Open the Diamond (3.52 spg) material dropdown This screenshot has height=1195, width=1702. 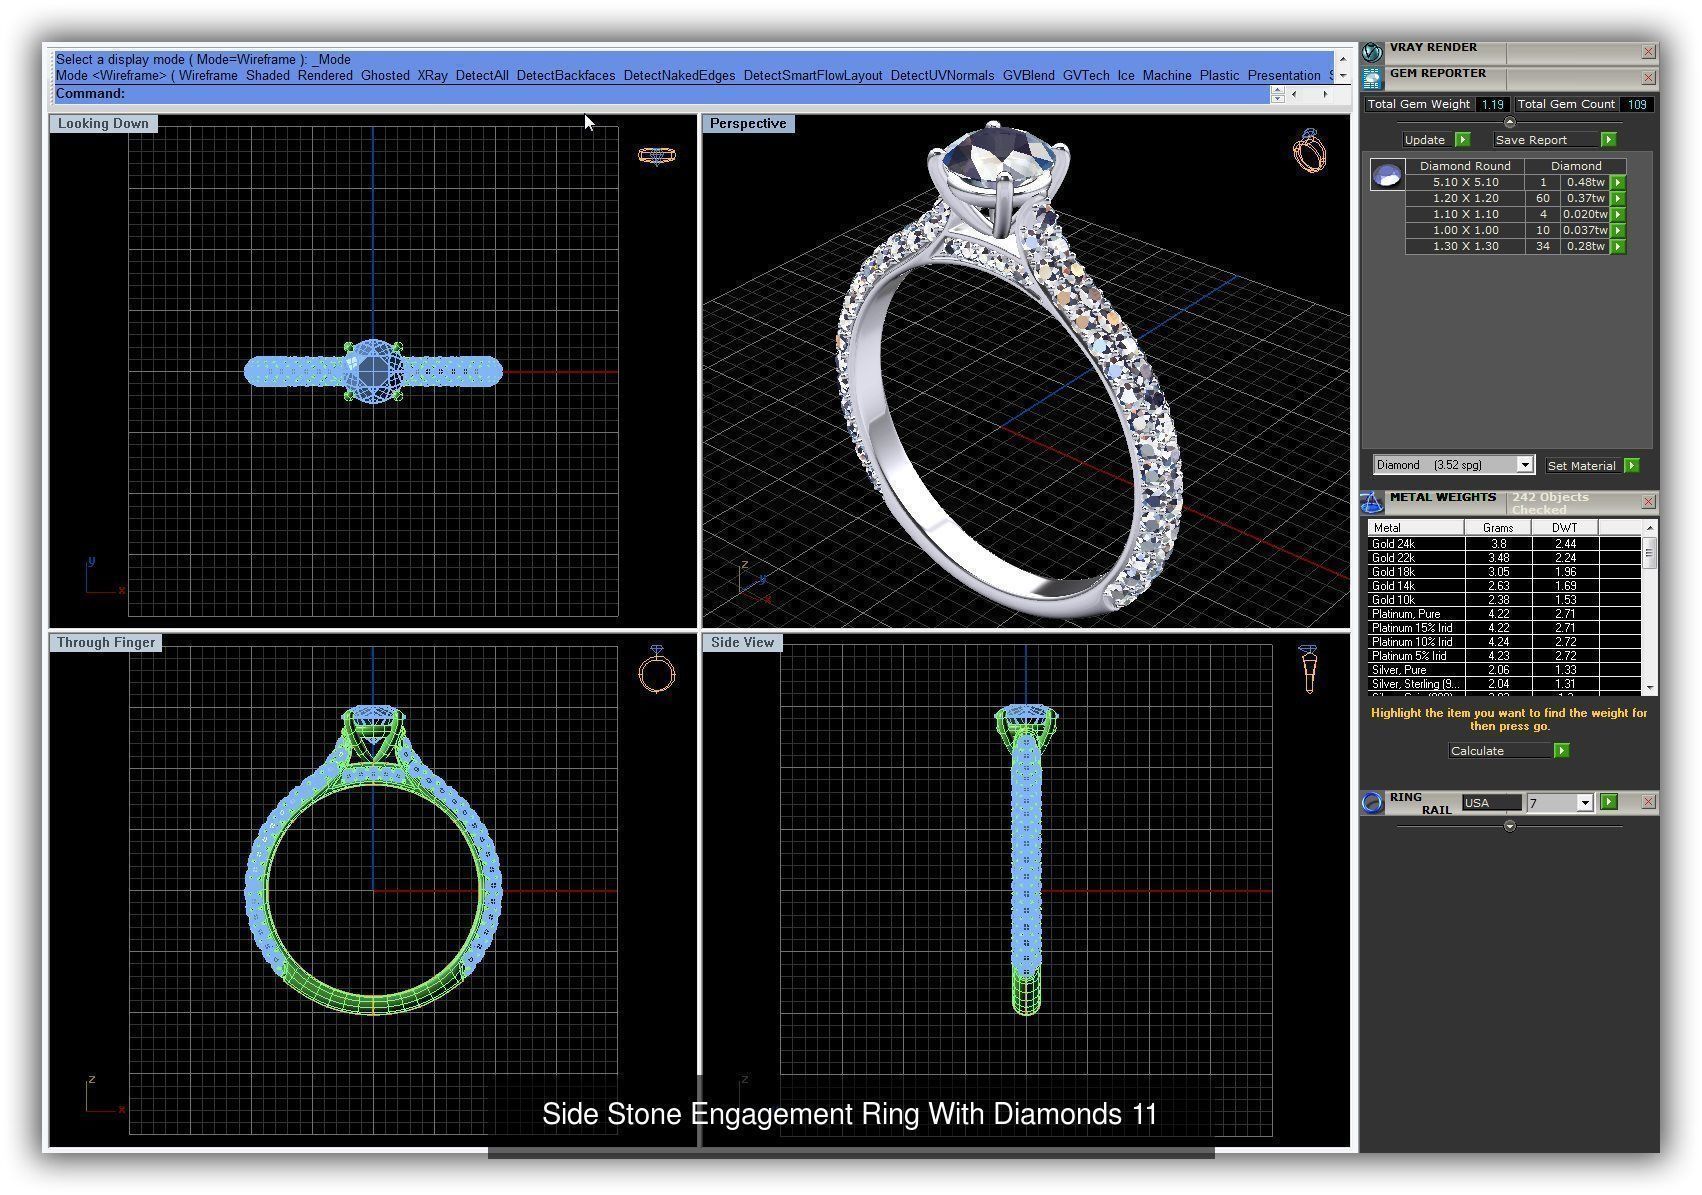1524,465
